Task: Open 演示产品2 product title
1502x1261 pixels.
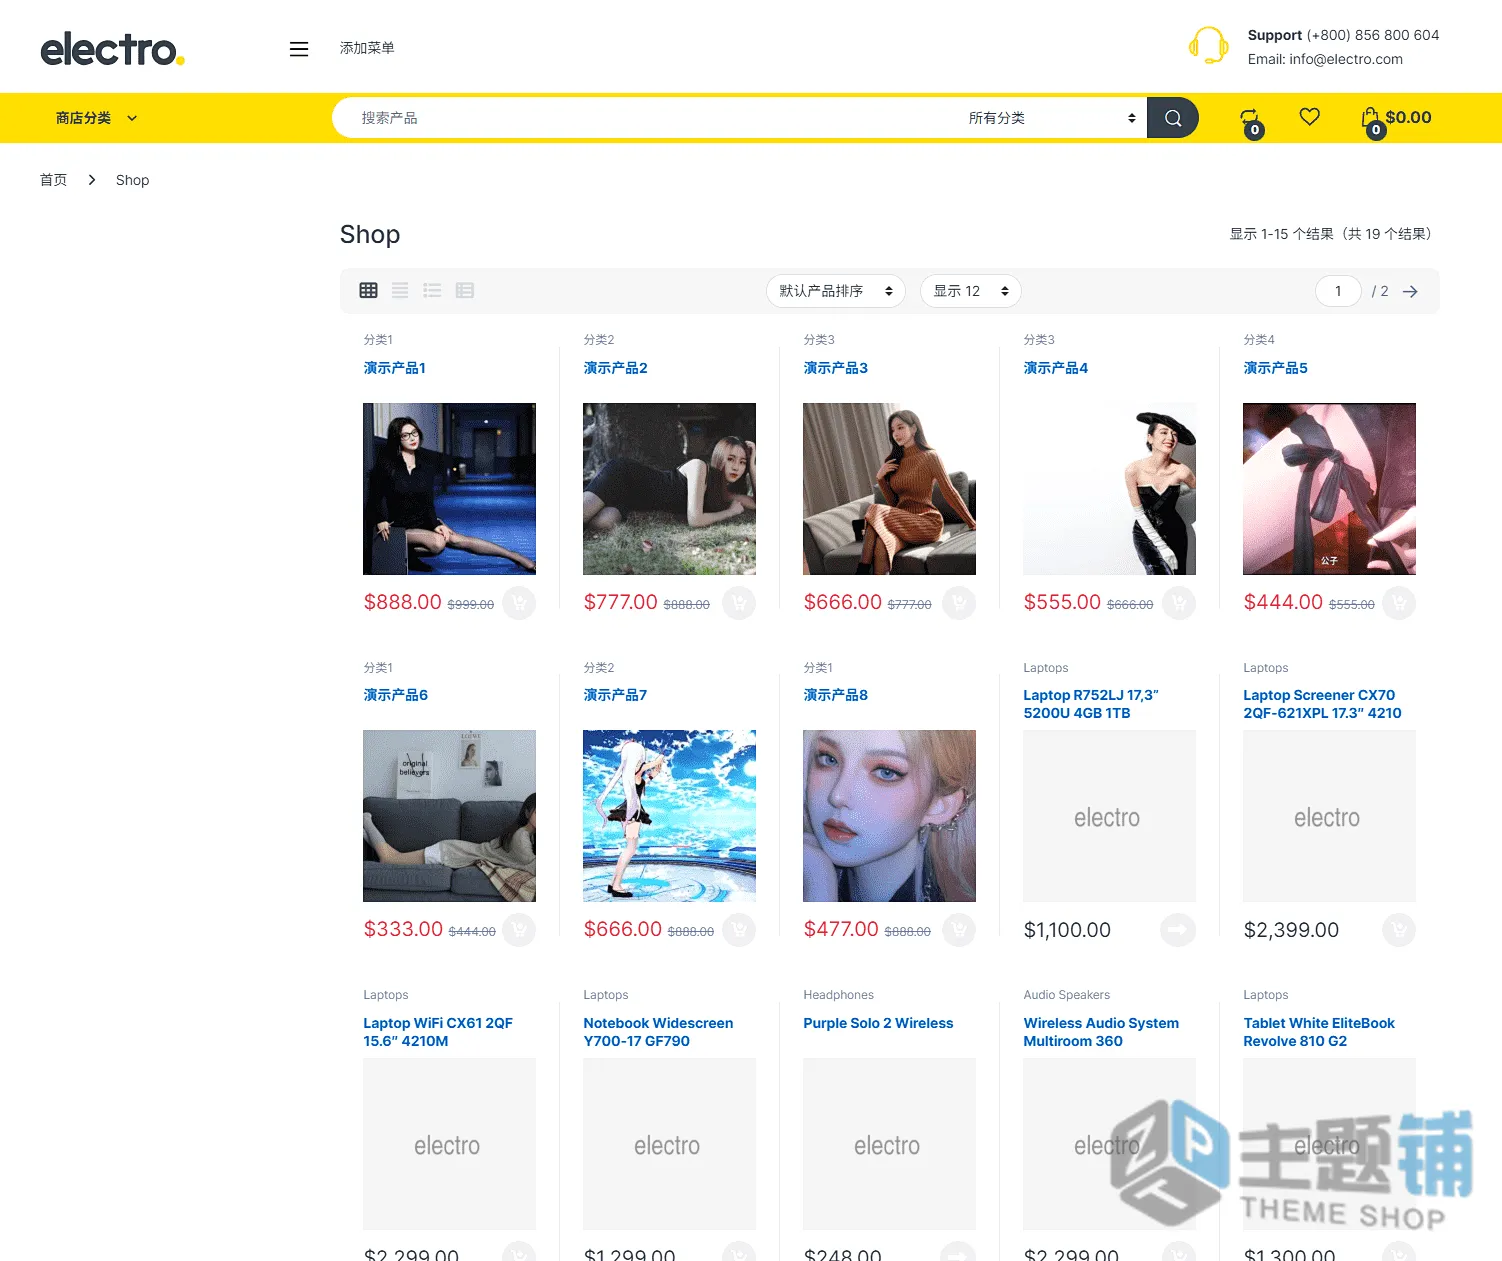Action: [x=616, y=368]
